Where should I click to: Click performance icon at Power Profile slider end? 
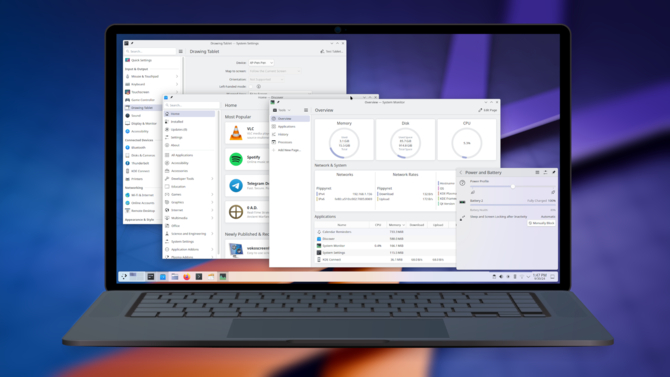553,192
